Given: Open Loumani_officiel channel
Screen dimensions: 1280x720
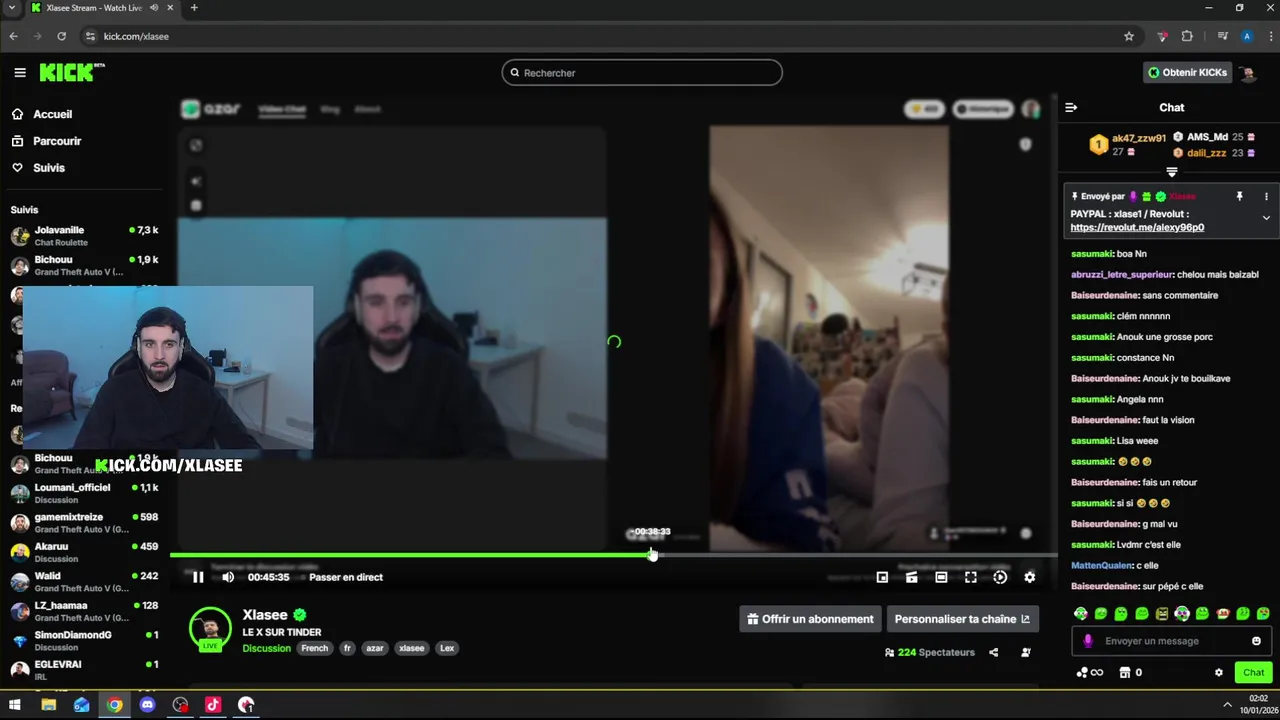Looking at the screenshot, I should click(x=84, y=493).
